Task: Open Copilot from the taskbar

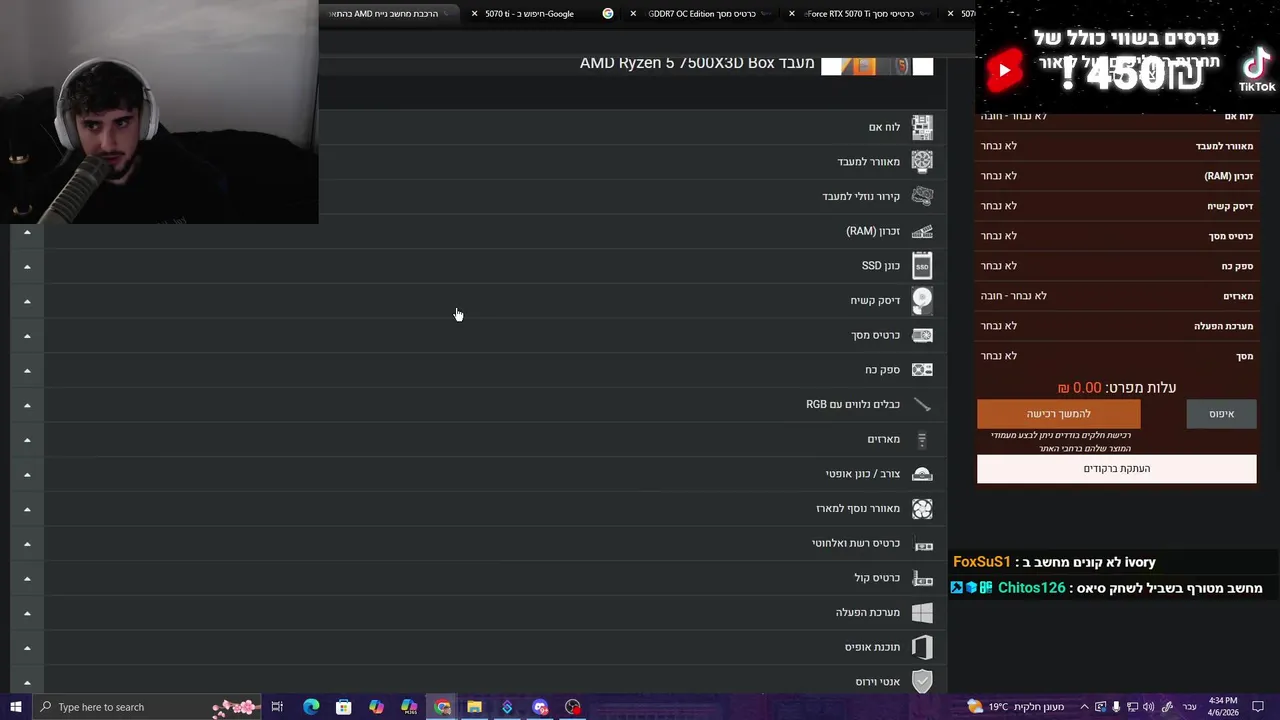Action: click(376, 707)
